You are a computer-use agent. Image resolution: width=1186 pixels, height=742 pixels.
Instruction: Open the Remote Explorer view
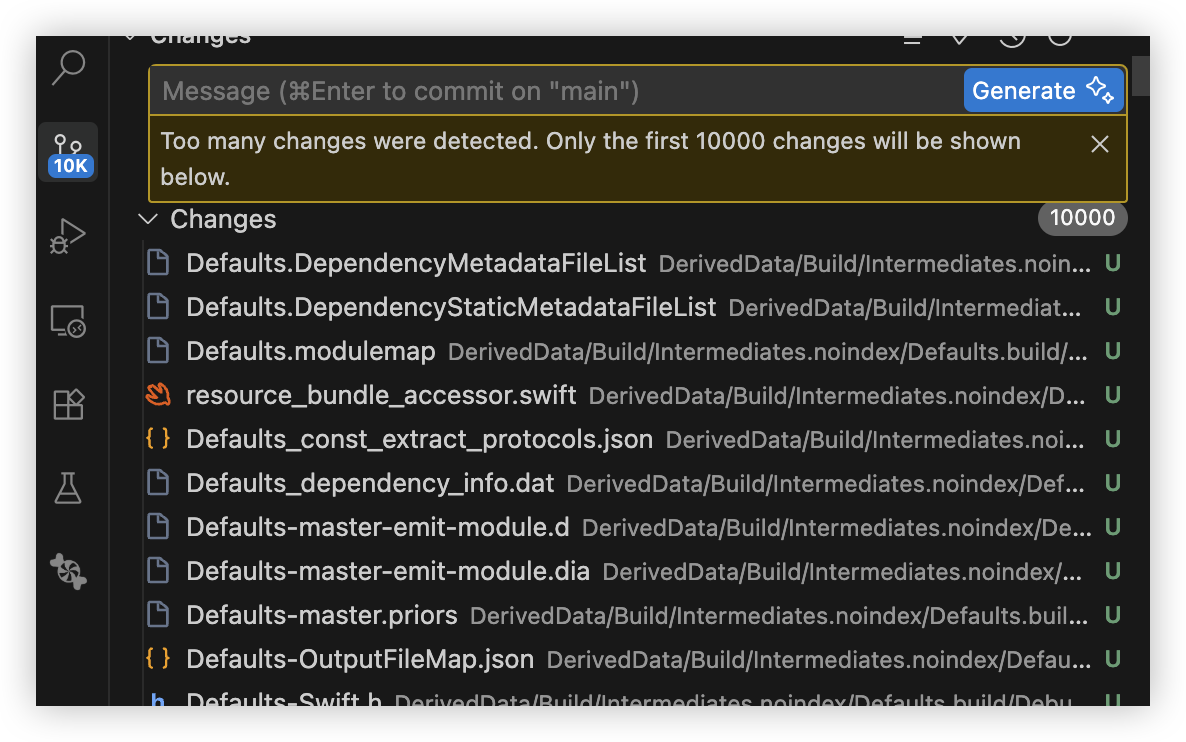point(68,321)
